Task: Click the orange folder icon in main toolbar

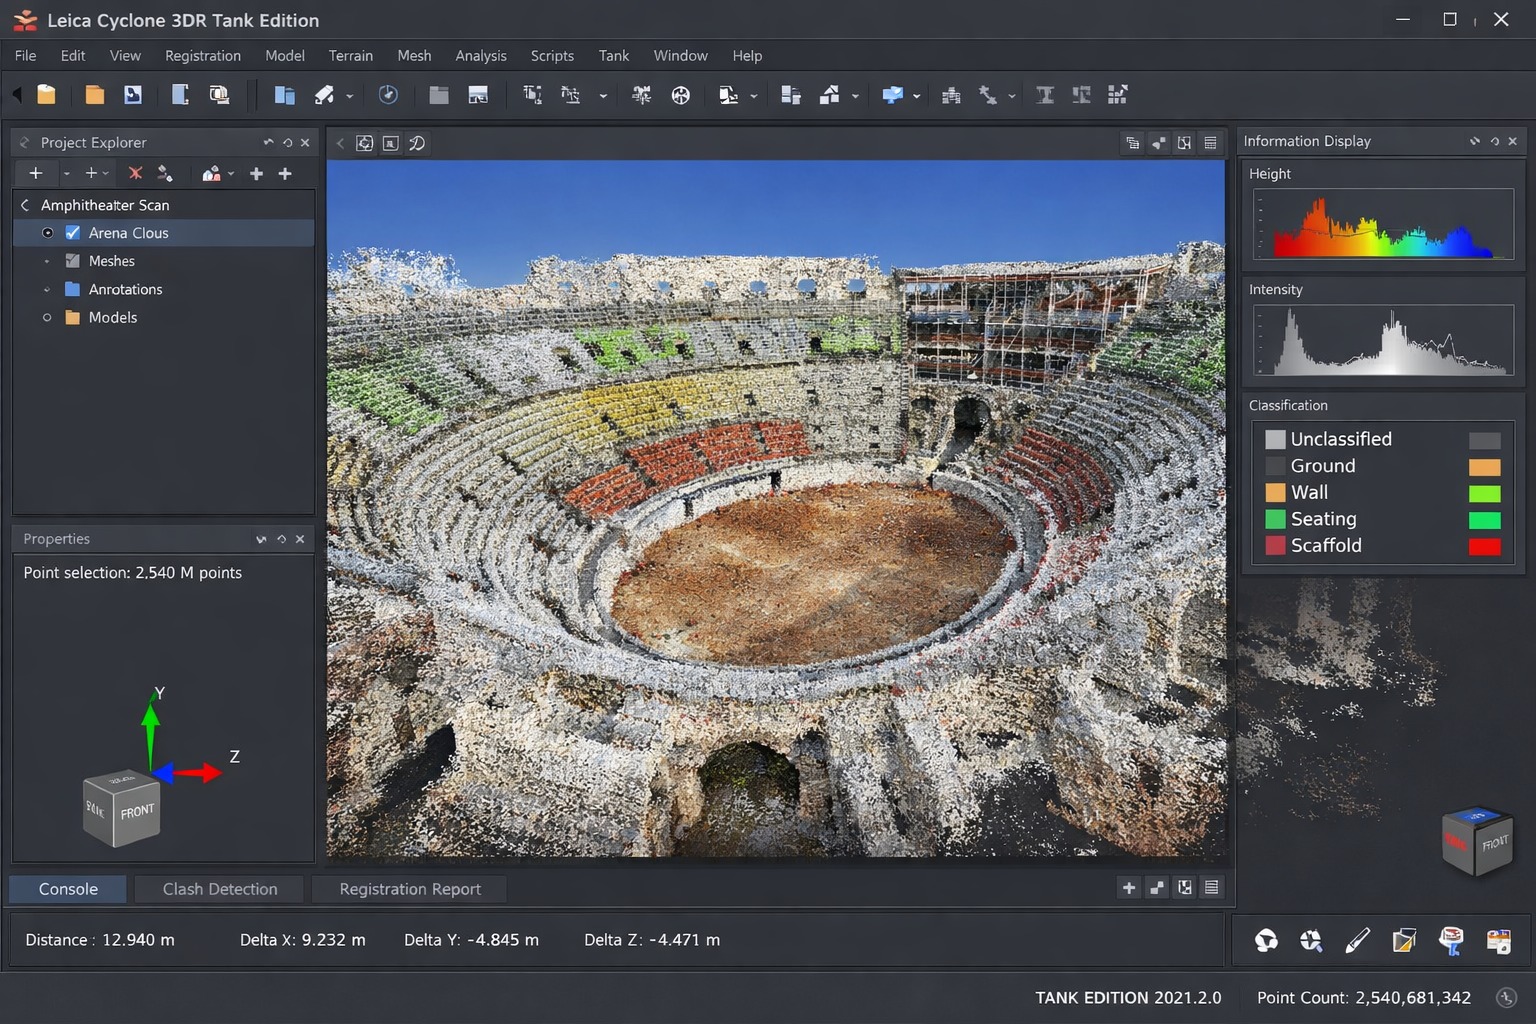Action: point(94,95)
